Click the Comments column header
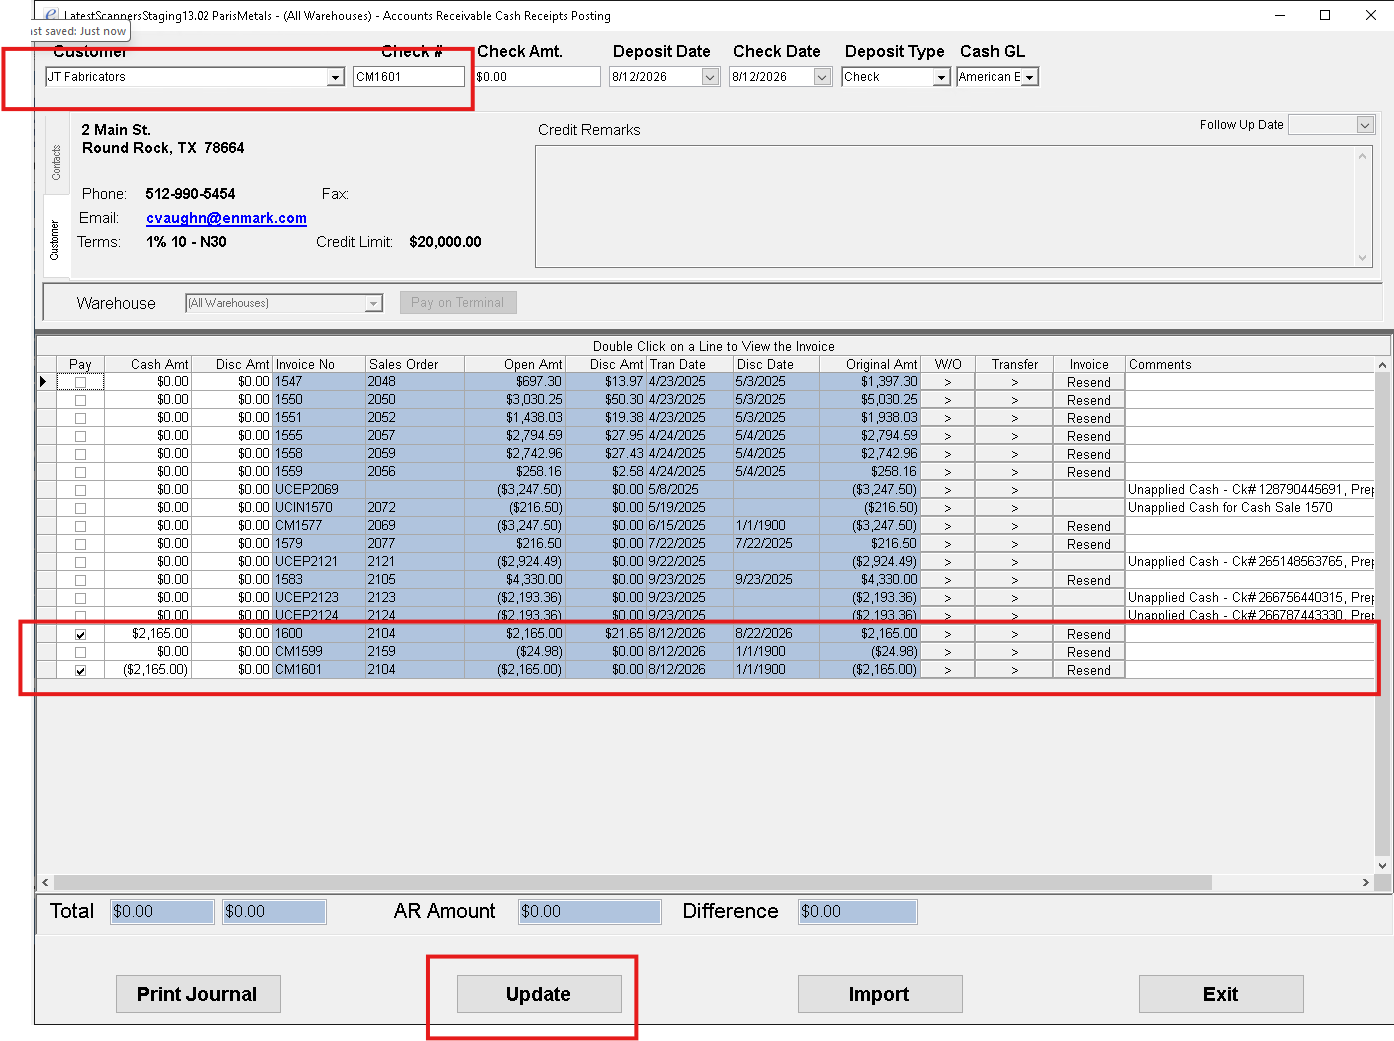 (x=1250, y=365)
